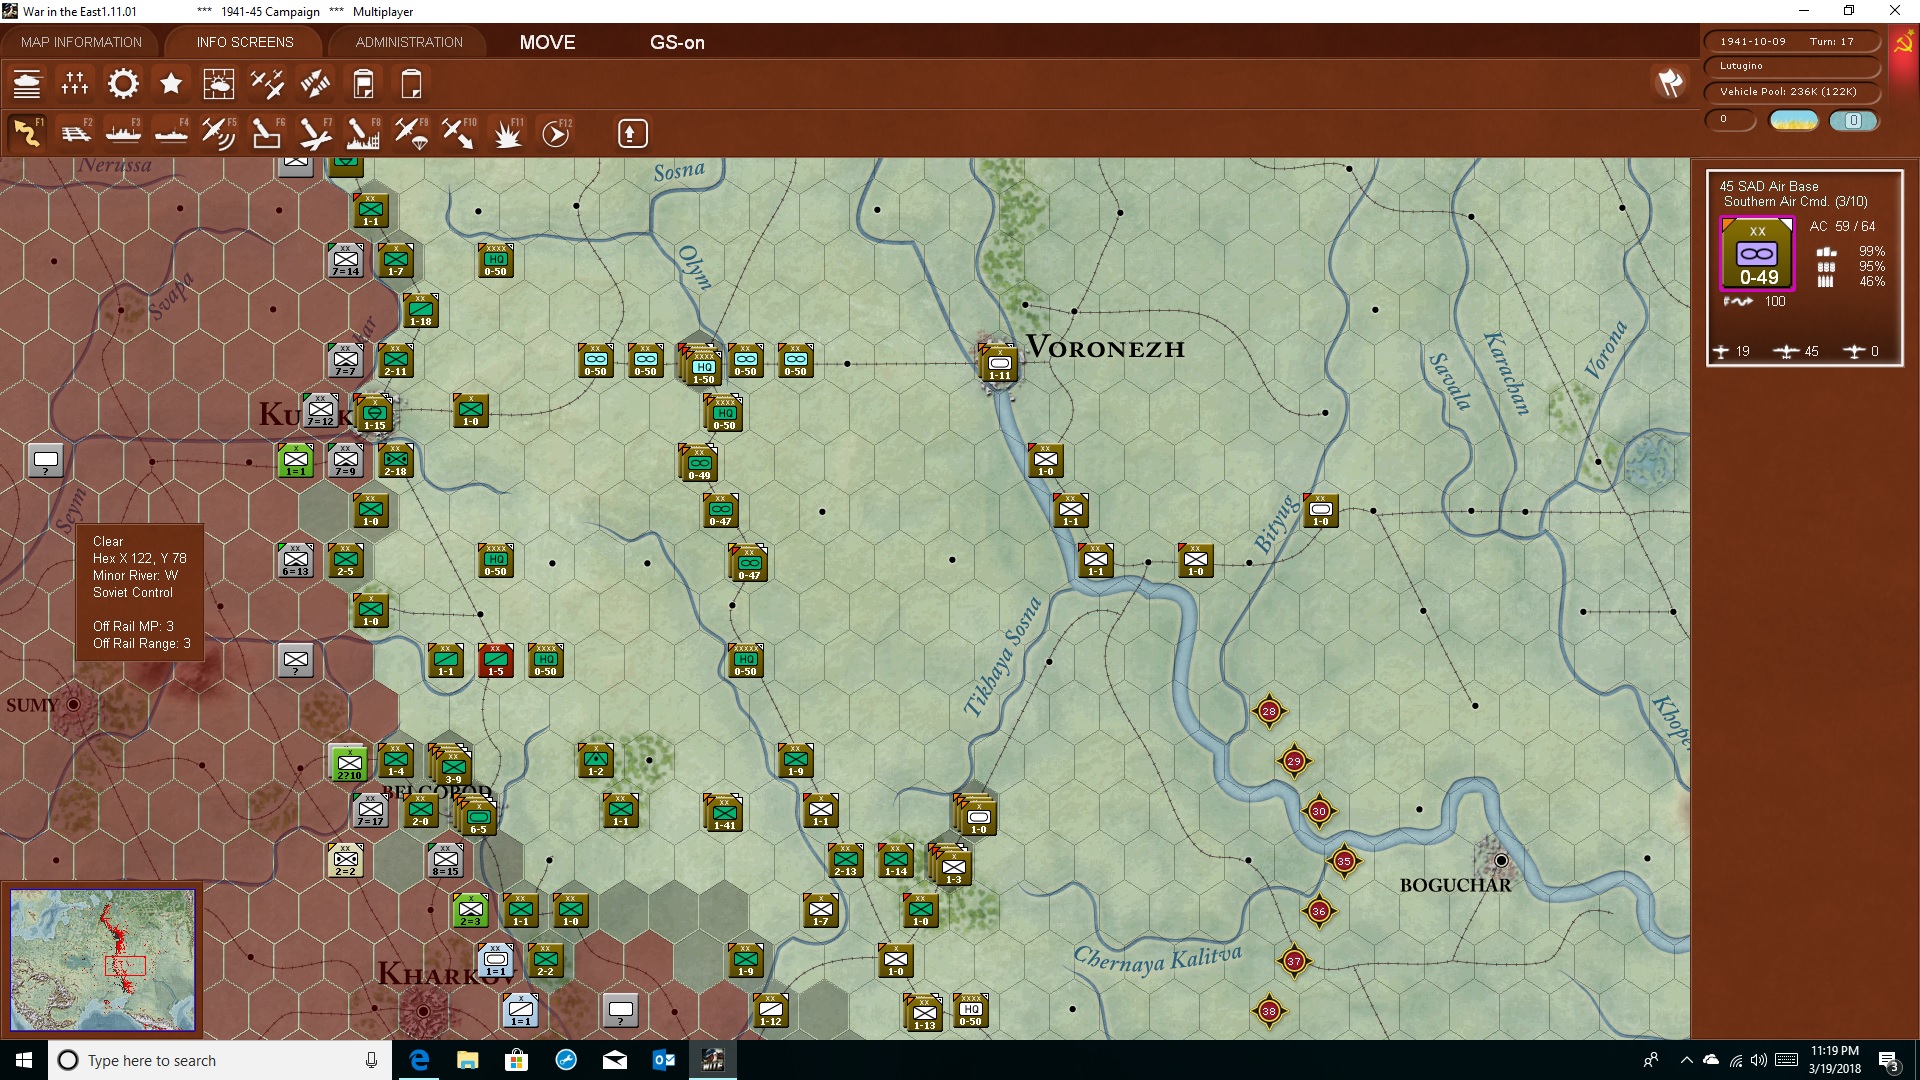Open the losses screen with cross icons
1920x1080 pixels.
click(75, 84)
